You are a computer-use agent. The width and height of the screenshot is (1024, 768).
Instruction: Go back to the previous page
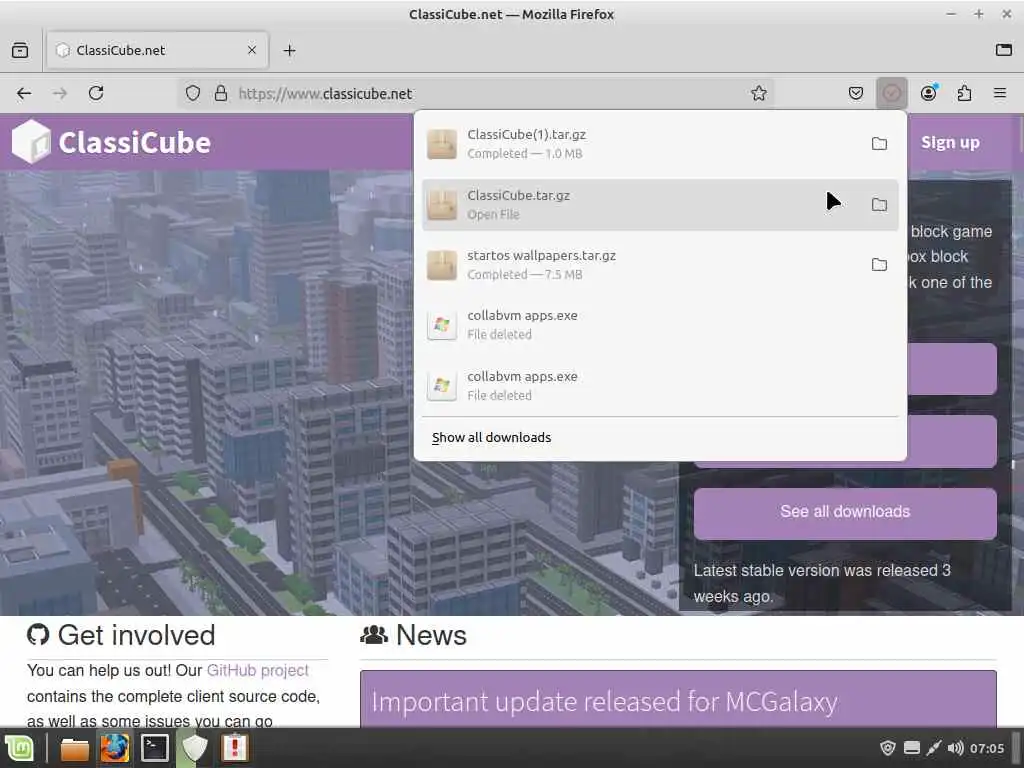click(x=24, y=93)
